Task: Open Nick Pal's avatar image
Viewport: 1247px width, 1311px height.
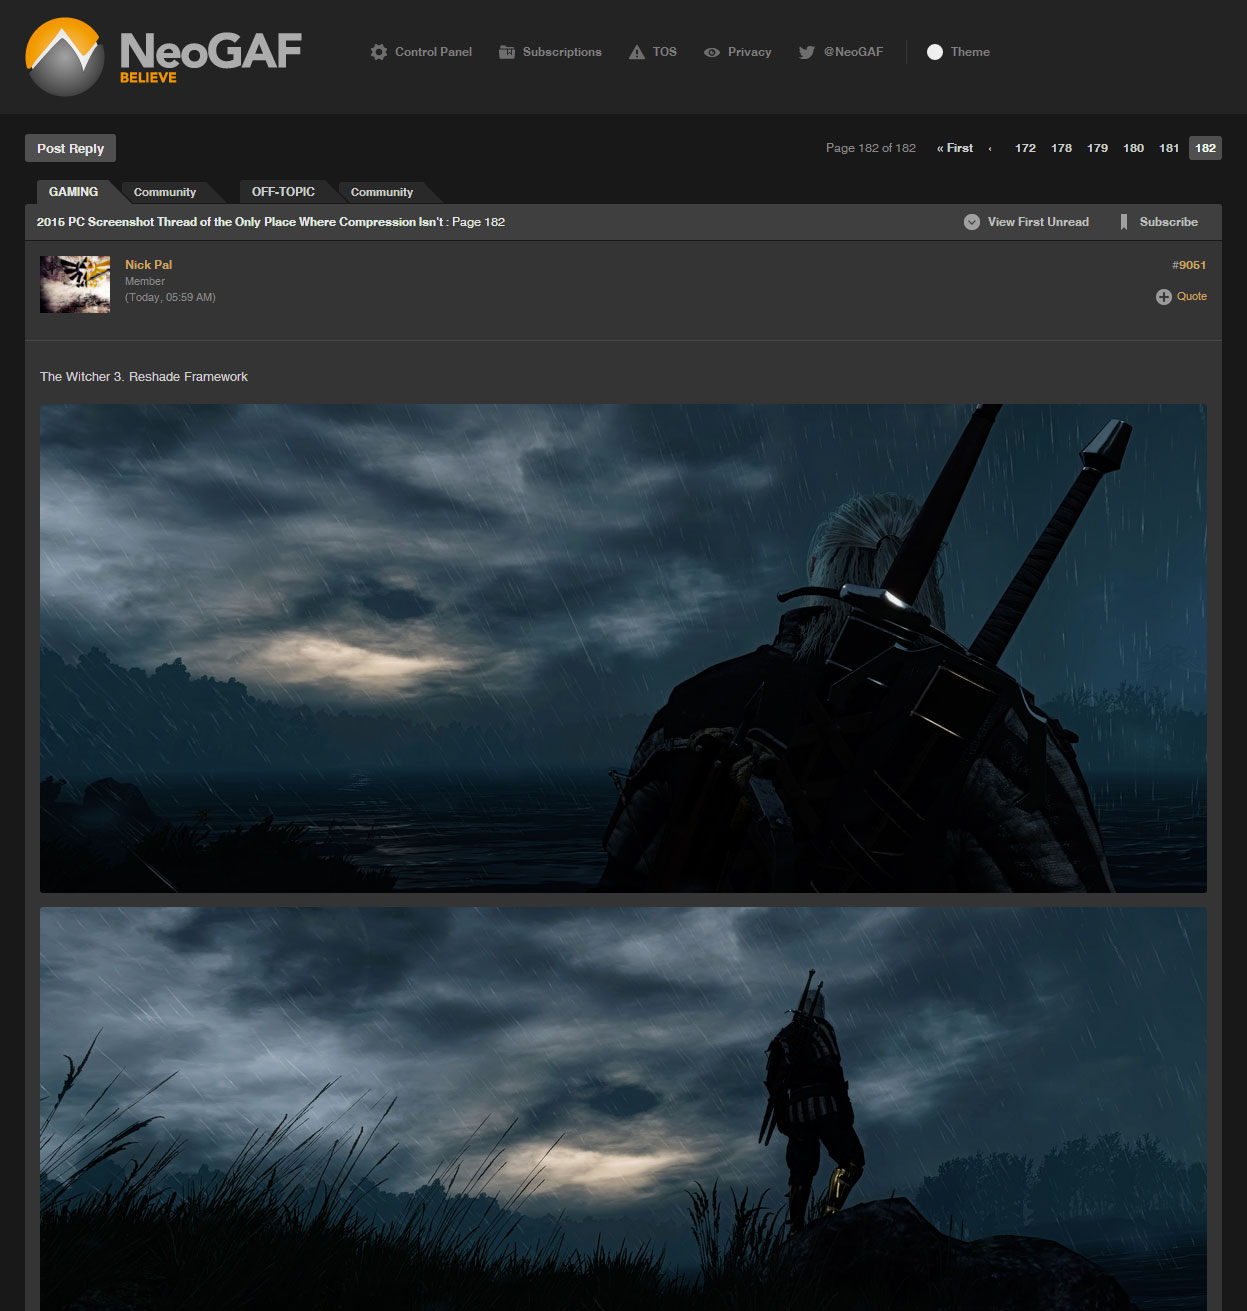Action: [x=75, y=284]
